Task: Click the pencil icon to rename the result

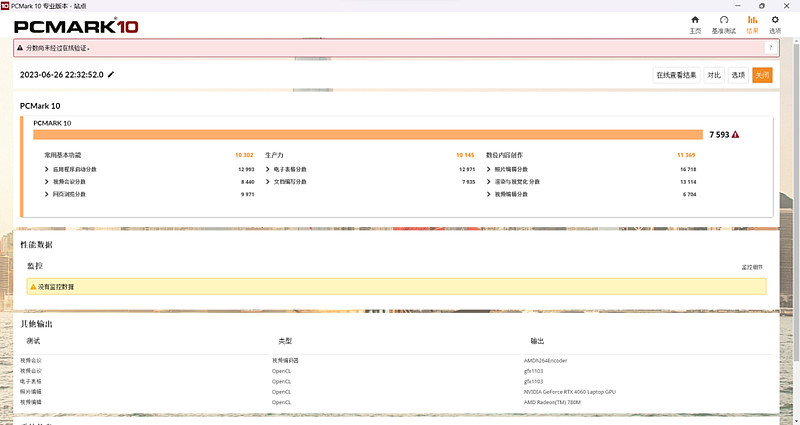Action: click(x=111, y=74)
